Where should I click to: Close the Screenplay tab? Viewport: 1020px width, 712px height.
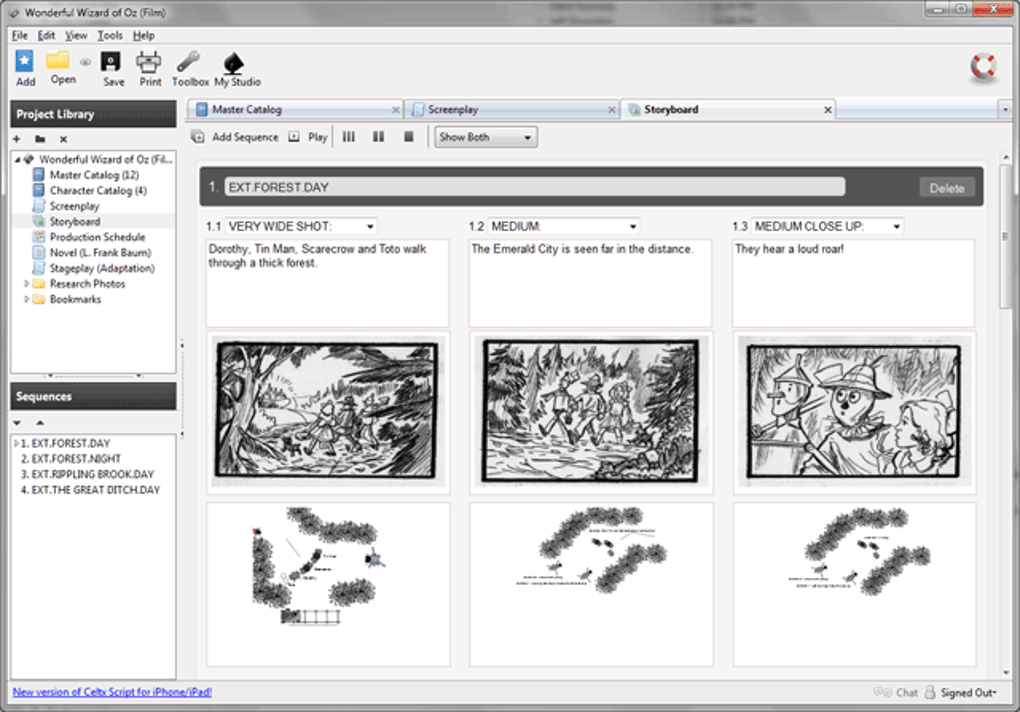click(x=611, y=110)
